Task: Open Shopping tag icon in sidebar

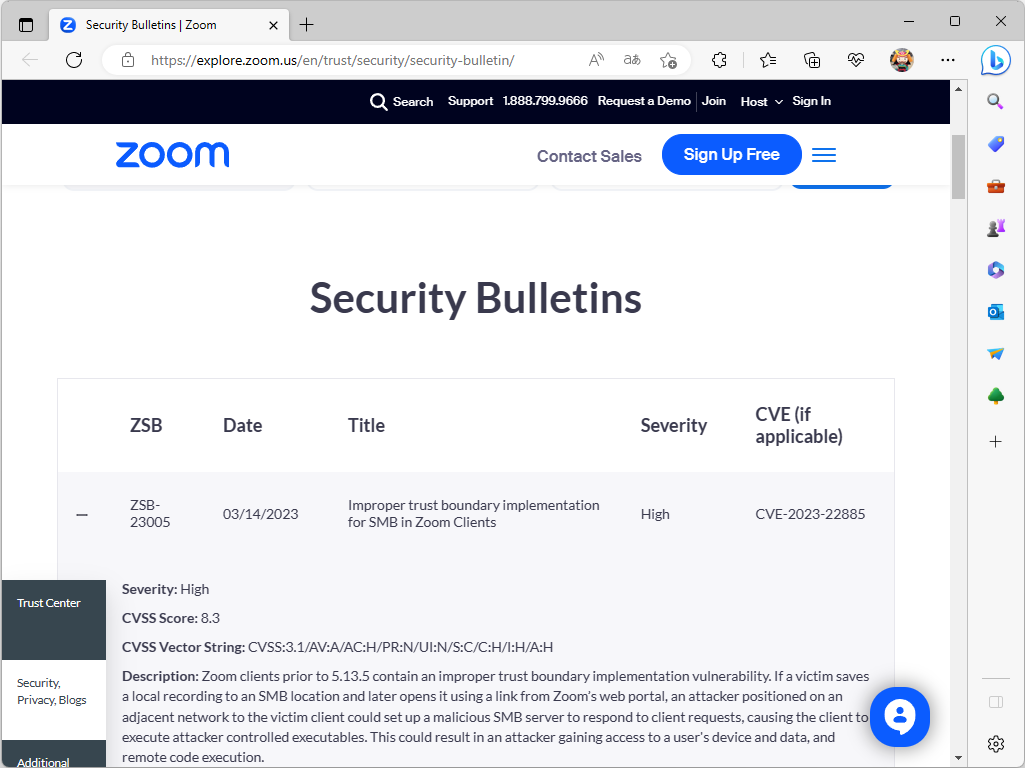Action: point(995,144)
